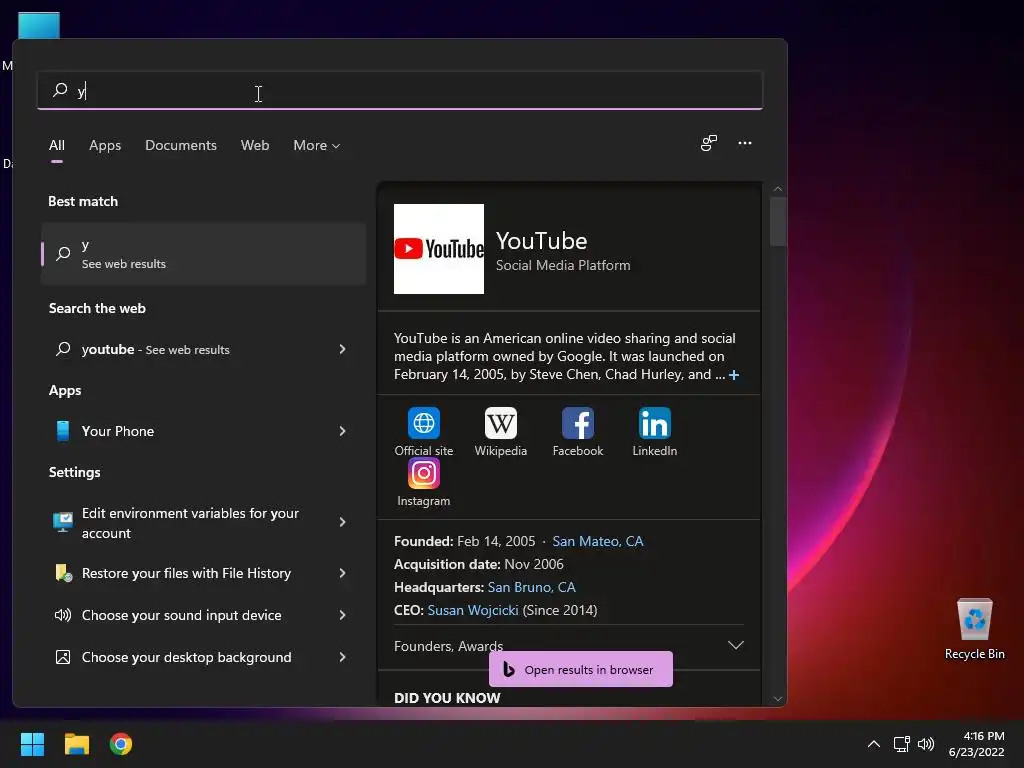Open the Your Phone app result
1024x768 pixels.
[x=203, y=431]
